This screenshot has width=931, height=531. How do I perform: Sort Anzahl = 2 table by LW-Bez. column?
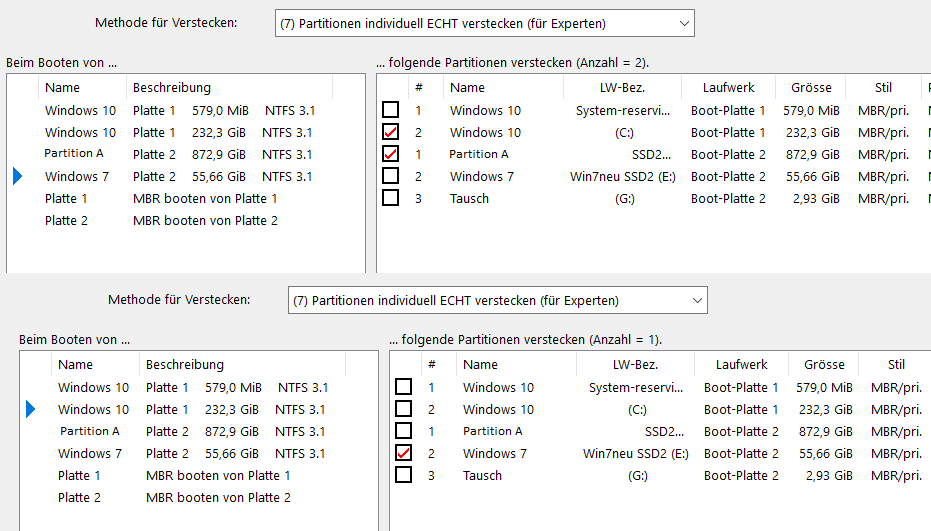pos(622,87)
